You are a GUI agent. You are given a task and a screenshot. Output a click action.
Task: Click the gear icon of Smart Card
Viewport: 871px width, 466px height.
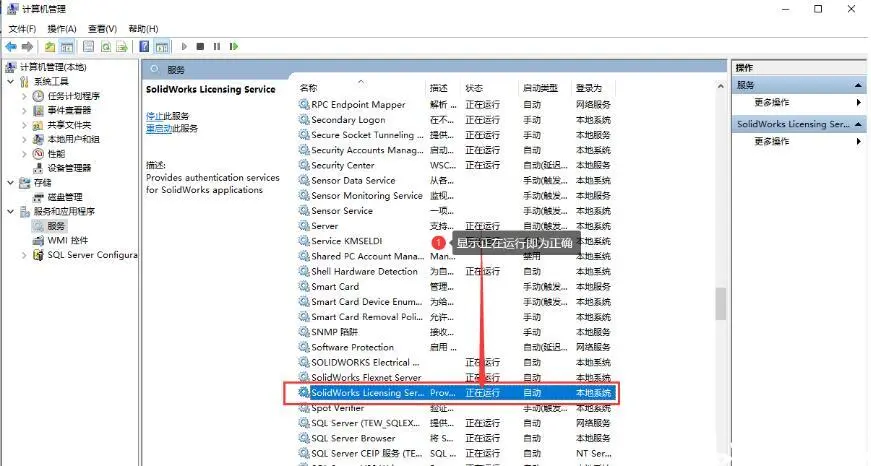click(304, 287)
